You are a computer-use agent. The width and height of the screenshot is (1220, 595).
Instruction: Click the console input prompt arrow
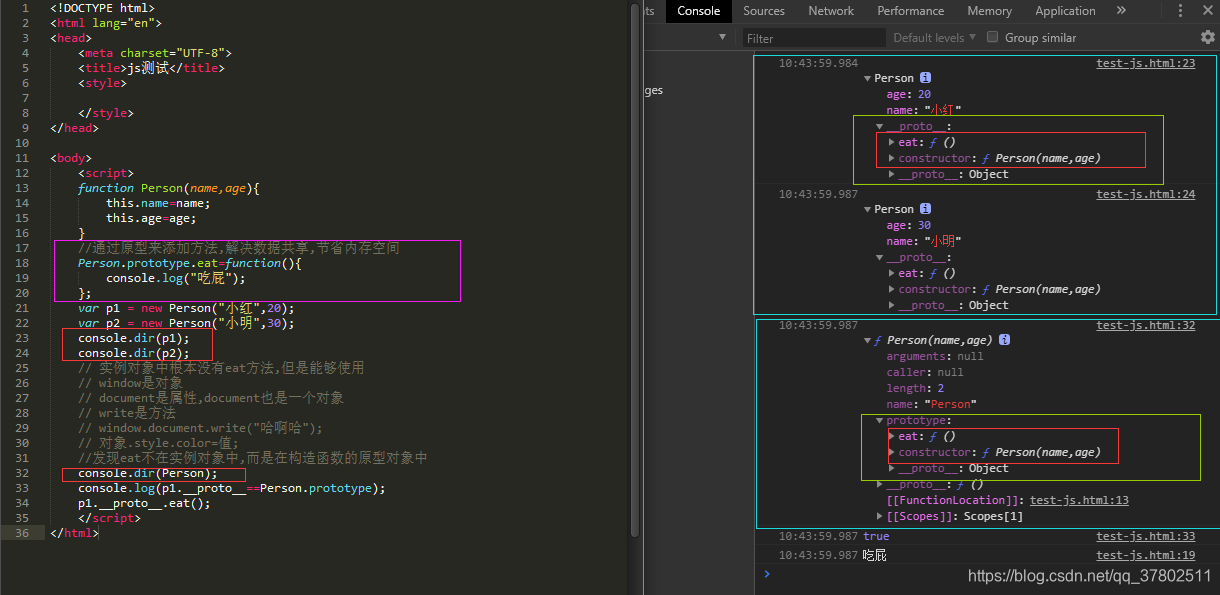click(767, 574)
